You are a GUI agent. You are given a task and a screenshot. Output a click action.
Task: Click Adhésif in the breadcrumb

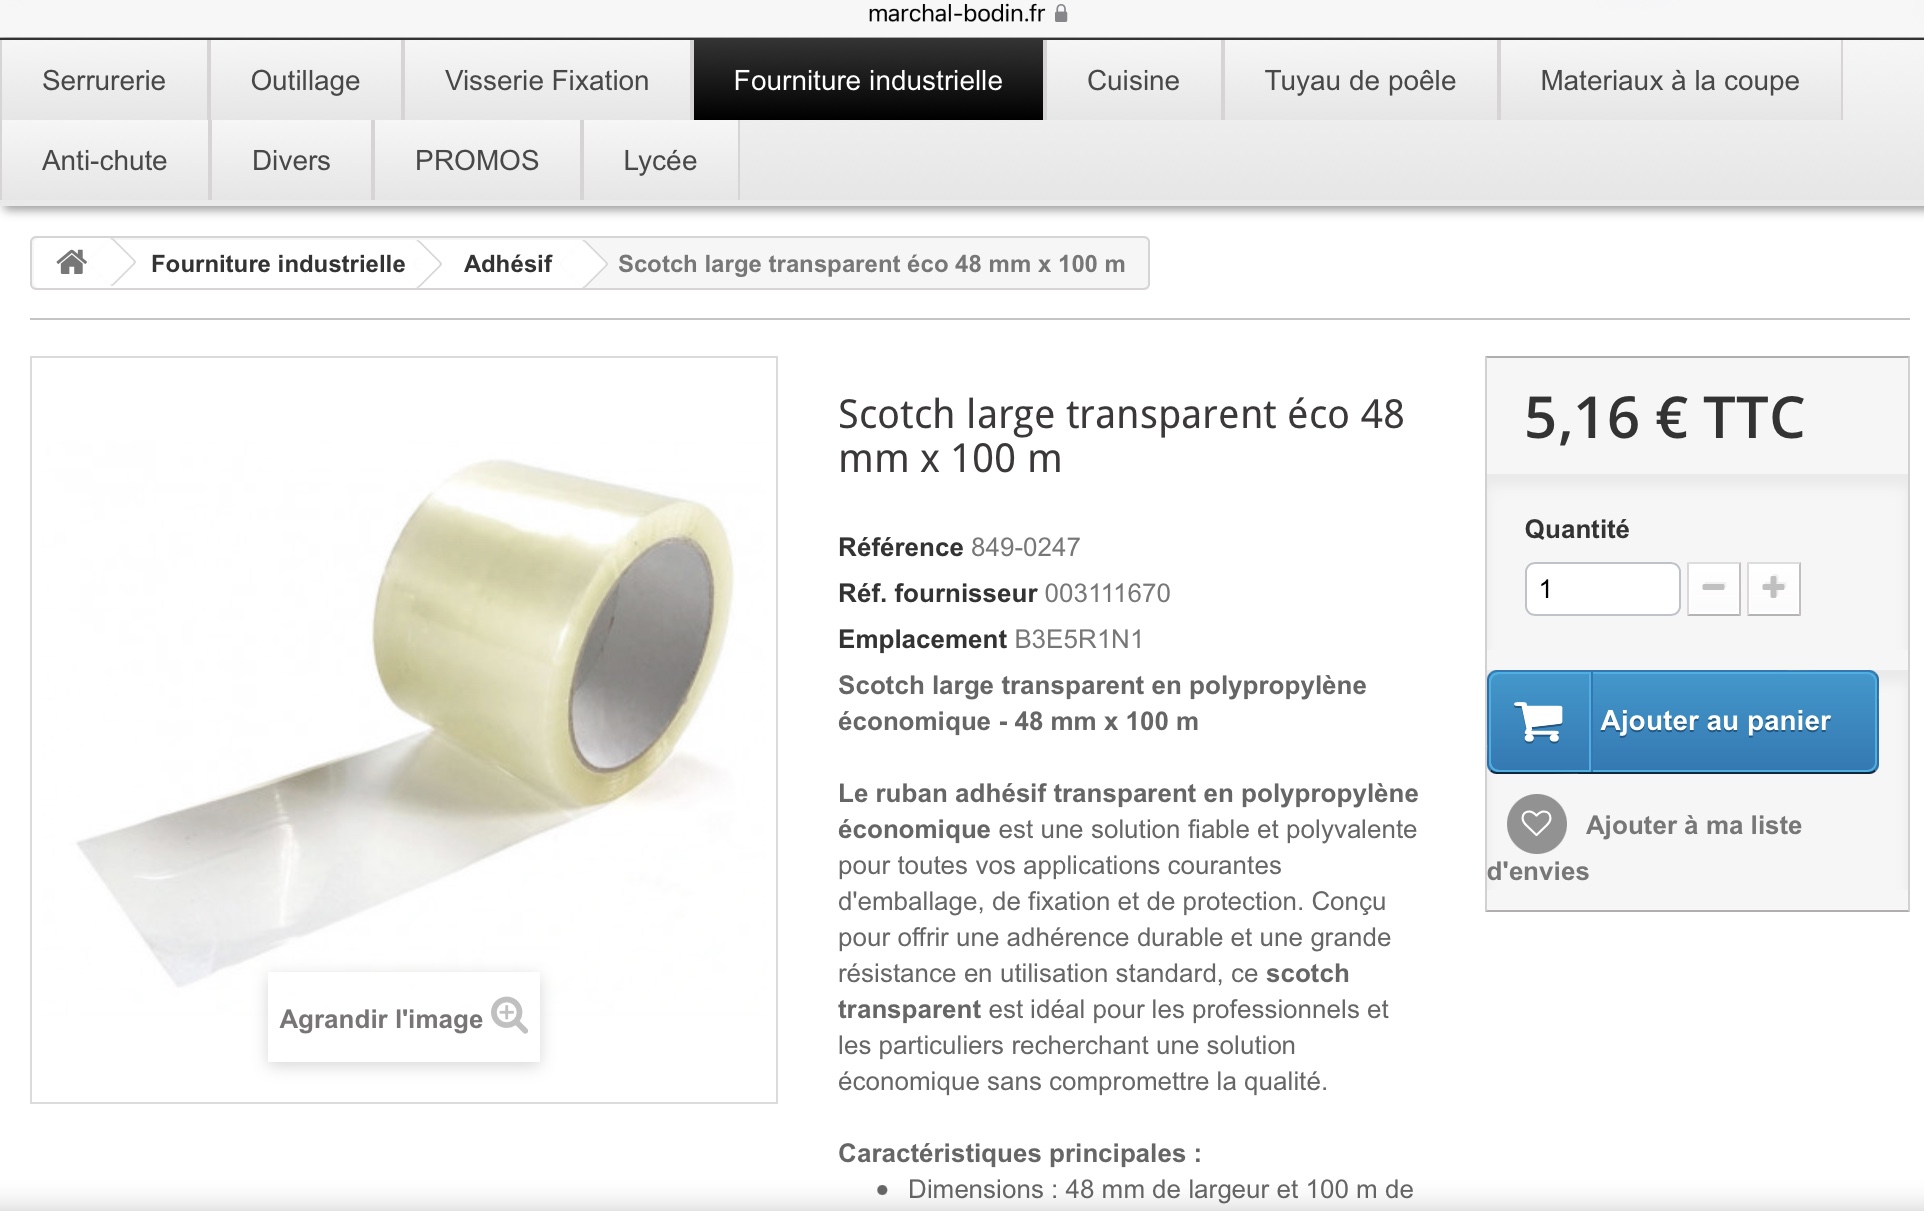(508, 264)
